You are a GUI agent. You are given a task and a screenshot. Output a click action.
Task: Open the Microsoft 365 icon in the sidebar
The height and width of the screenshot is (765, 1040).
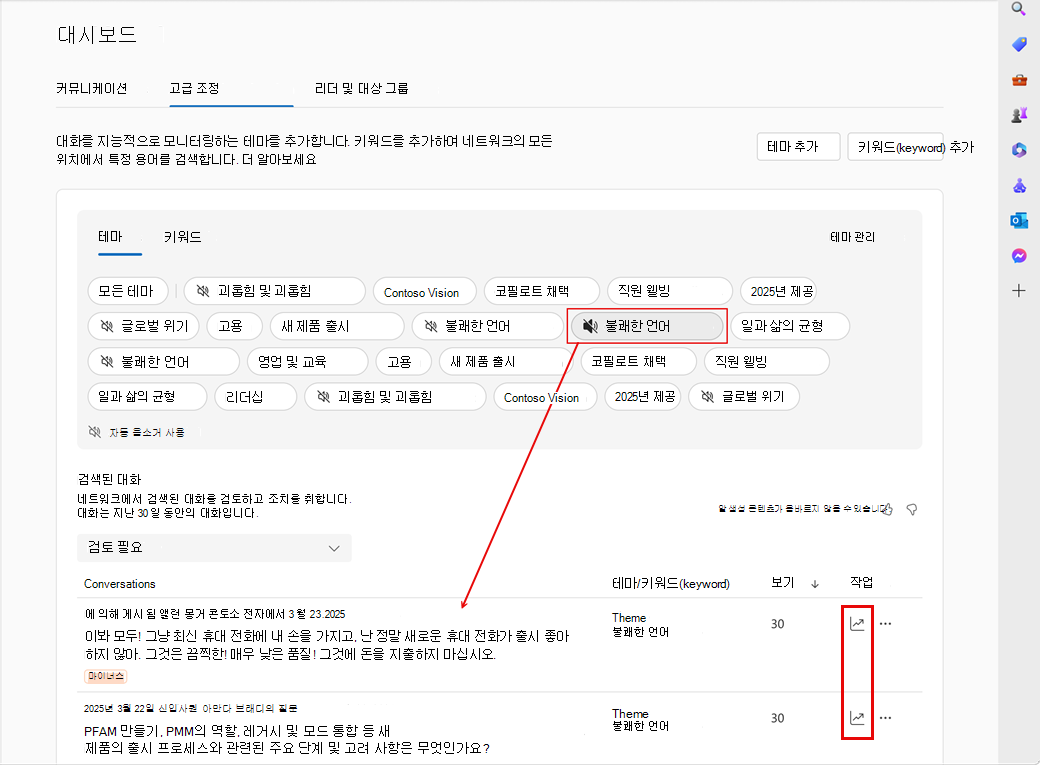[1018, 149]
